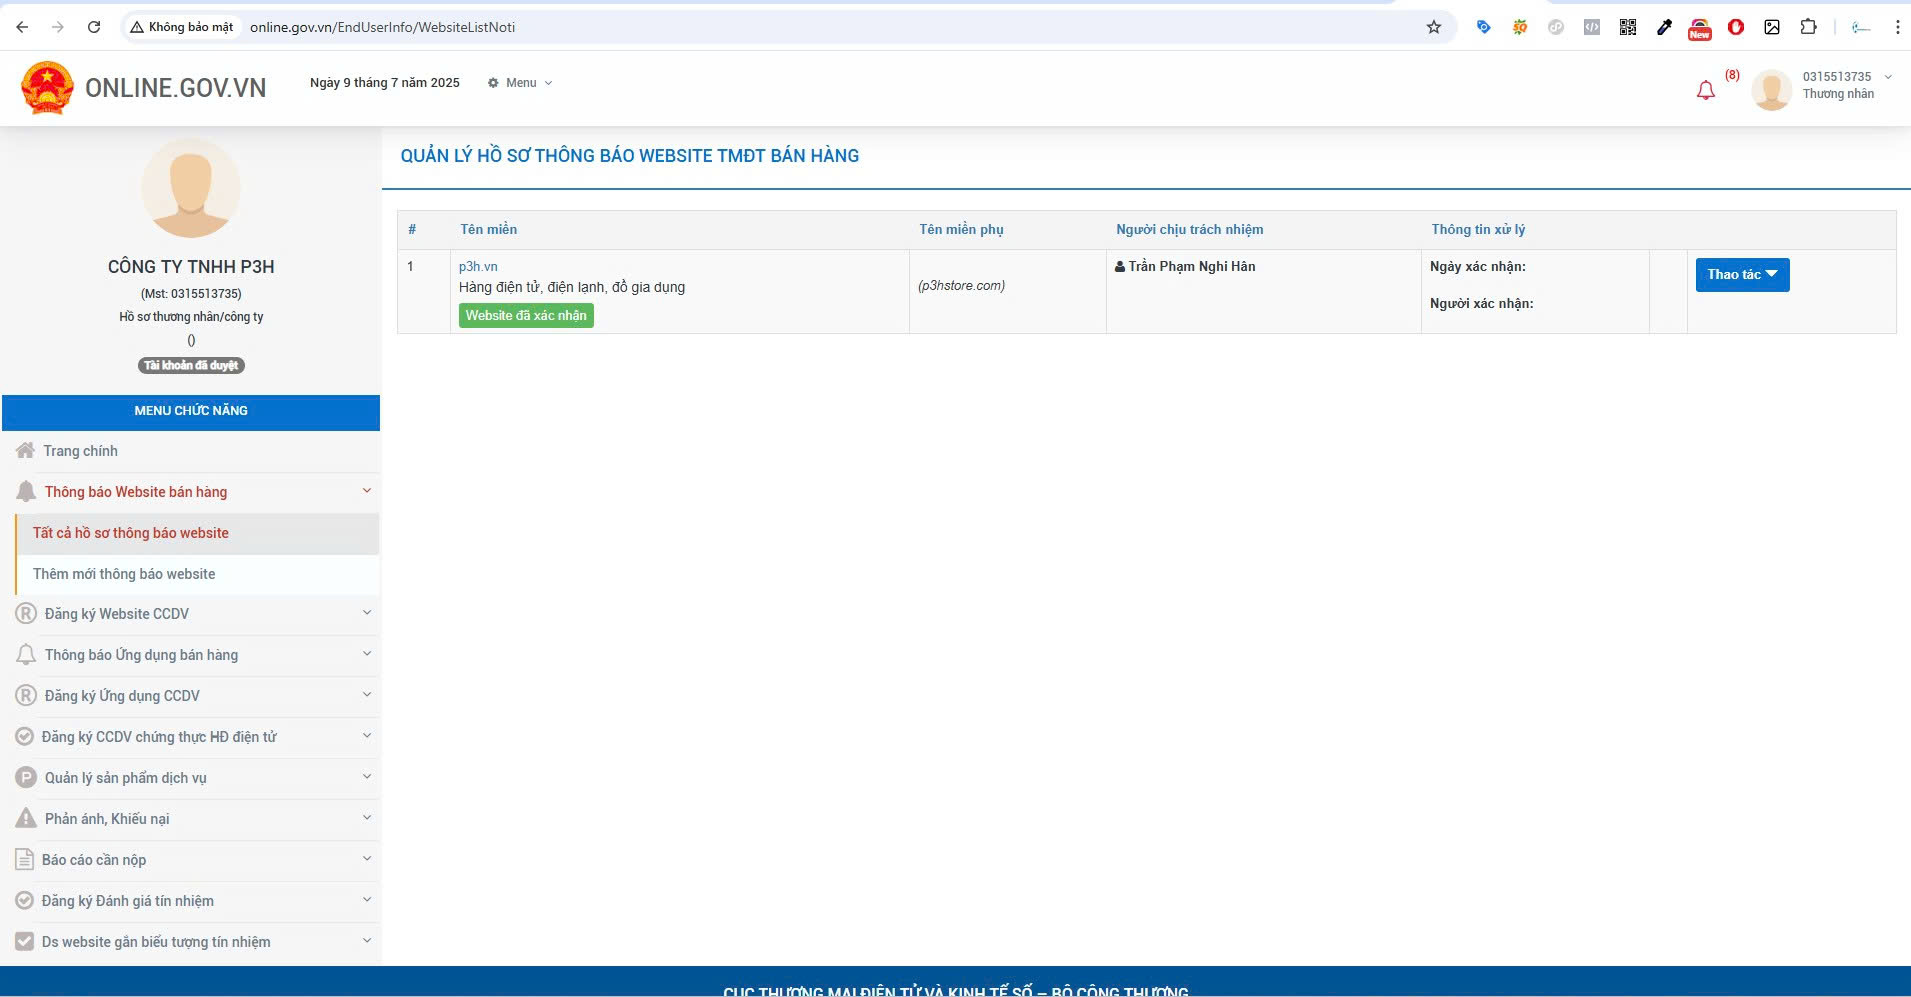Bookmark page with star icon
The width and height of the screenshot is (1911, 997).
(x=1434, y=27)
